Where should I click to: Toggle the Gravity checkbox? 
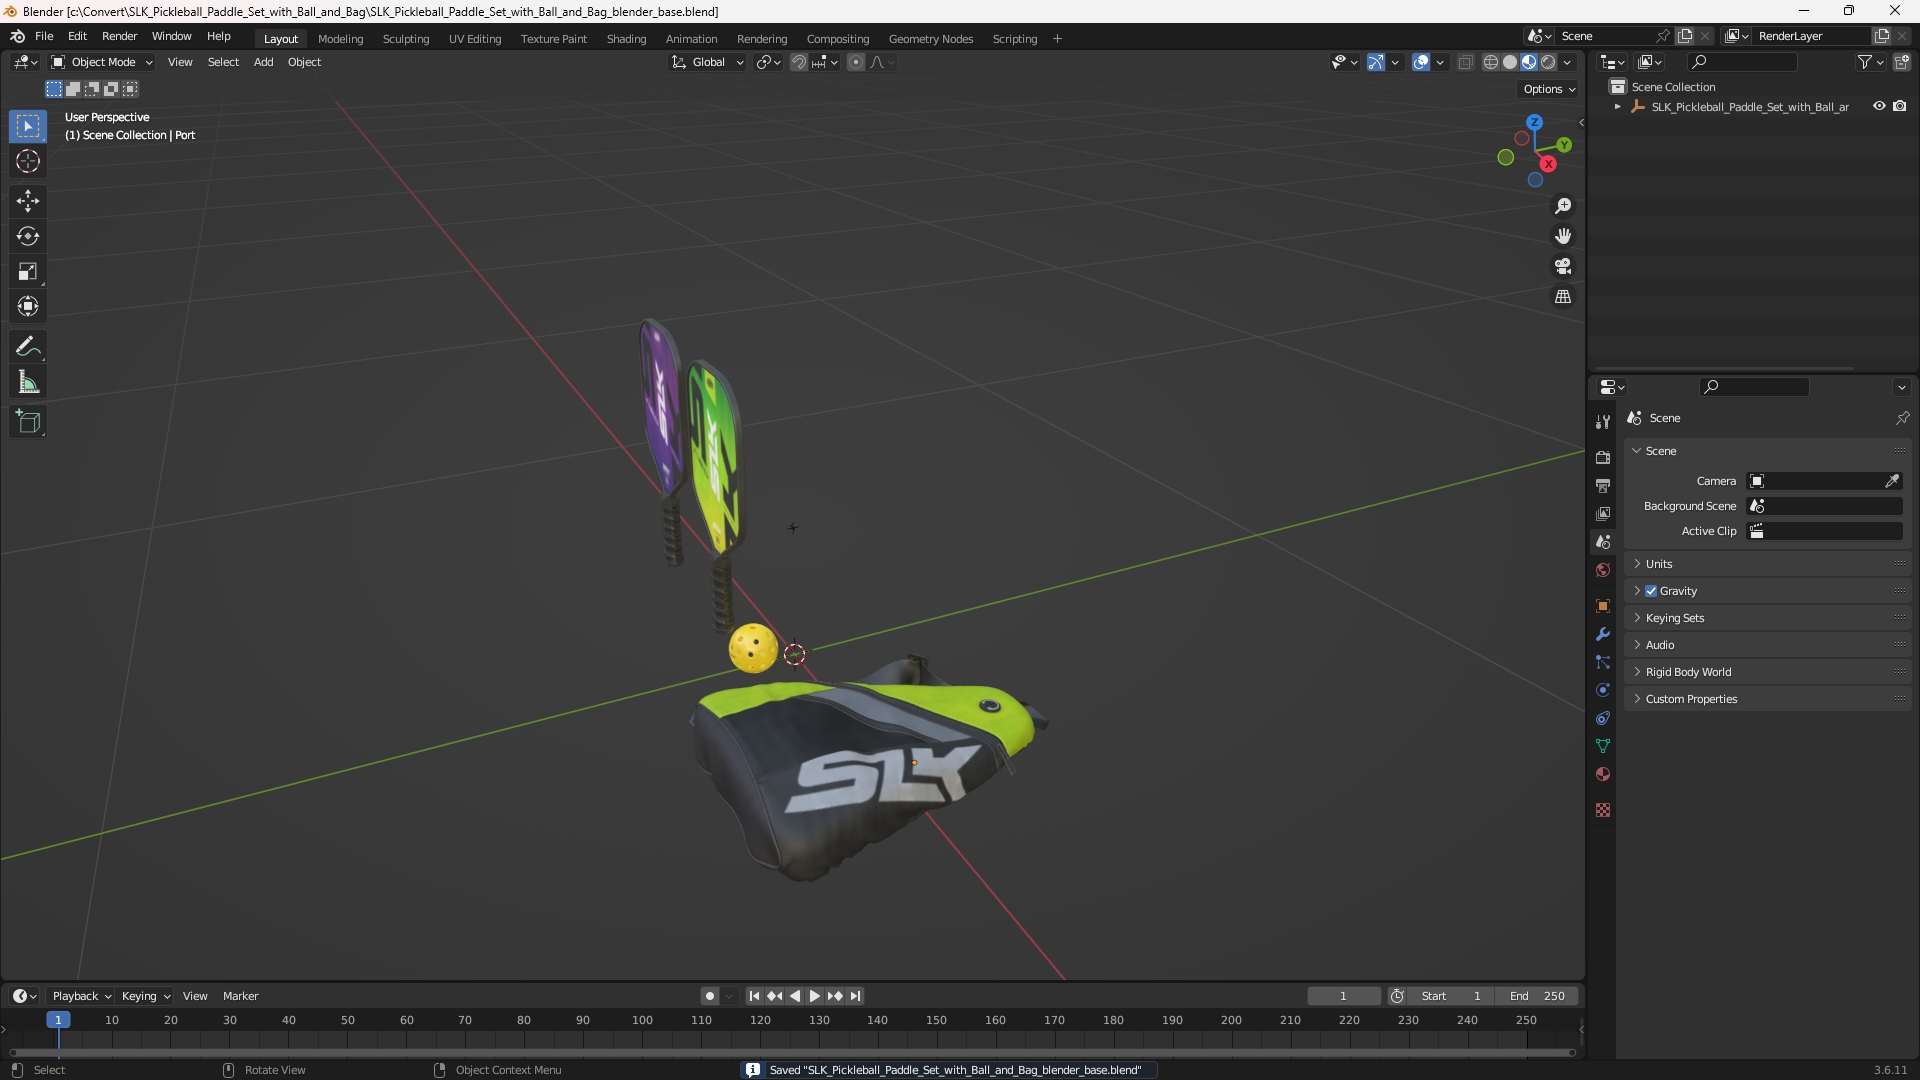[1651, 591]
